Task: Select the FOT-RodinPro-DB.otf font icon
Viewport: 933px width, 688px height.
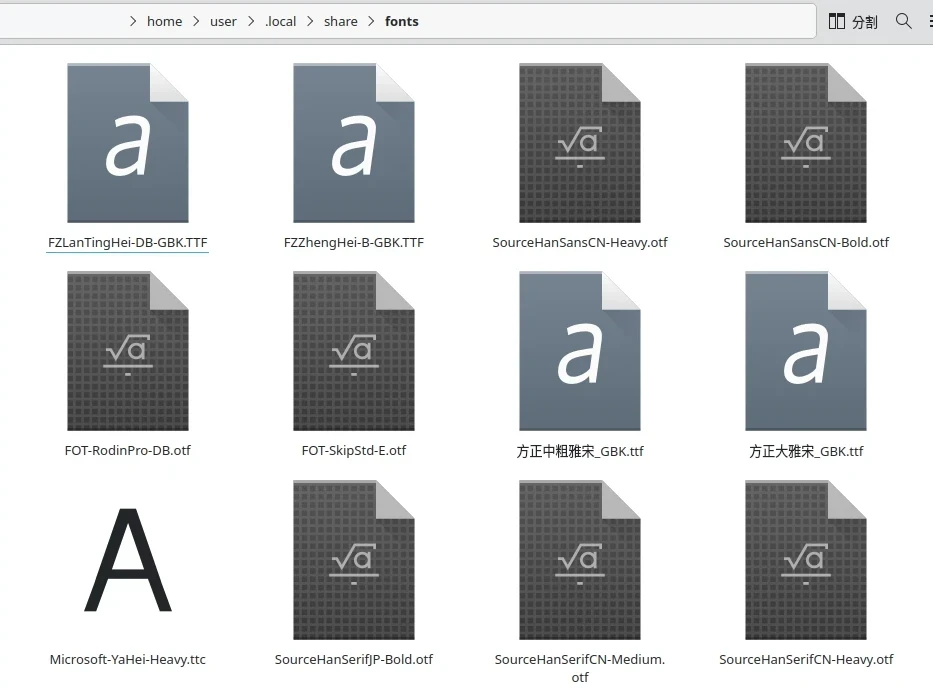Action: click(127, 351)
